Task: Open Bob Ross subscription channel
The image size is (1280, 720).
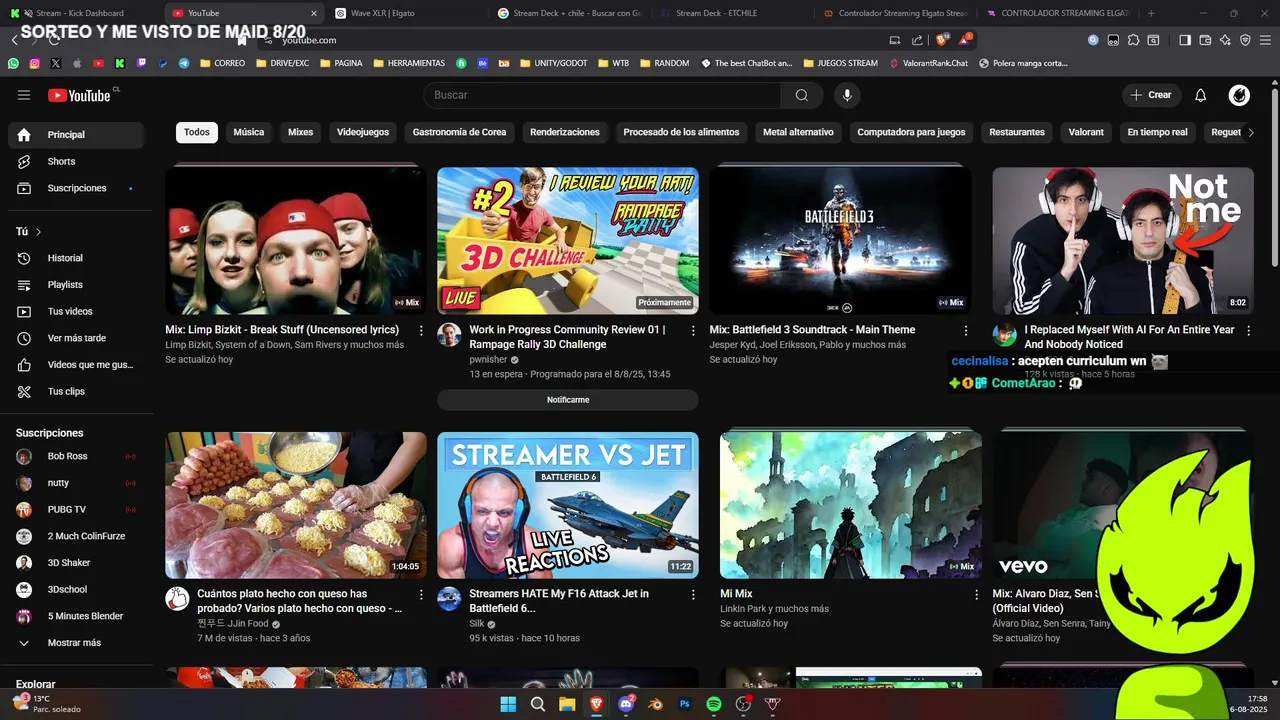Action: pos(77,456)
